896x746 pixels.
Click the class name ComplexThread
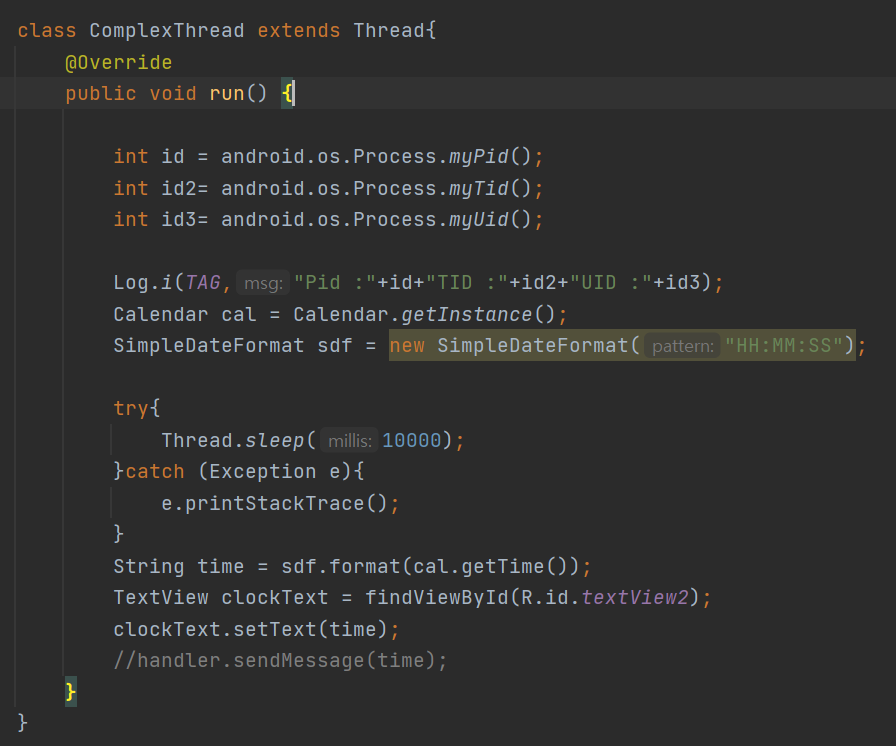pos(167,30)
